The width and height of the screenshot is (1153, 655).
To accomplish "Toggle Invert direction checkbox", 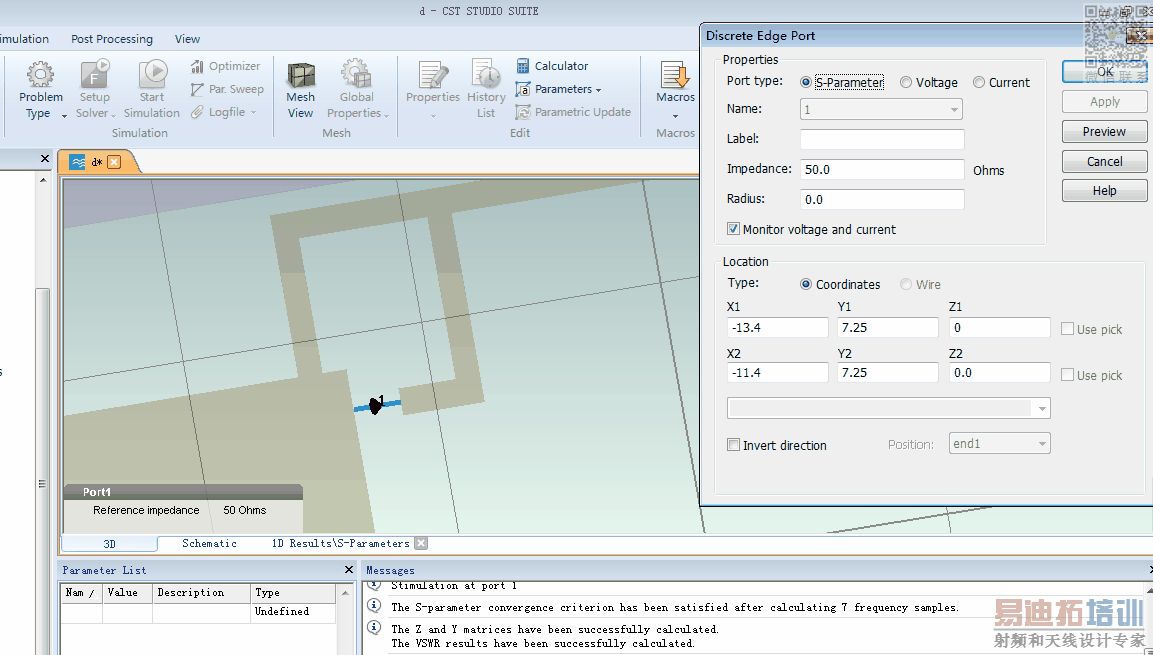I will coord(733,445).
